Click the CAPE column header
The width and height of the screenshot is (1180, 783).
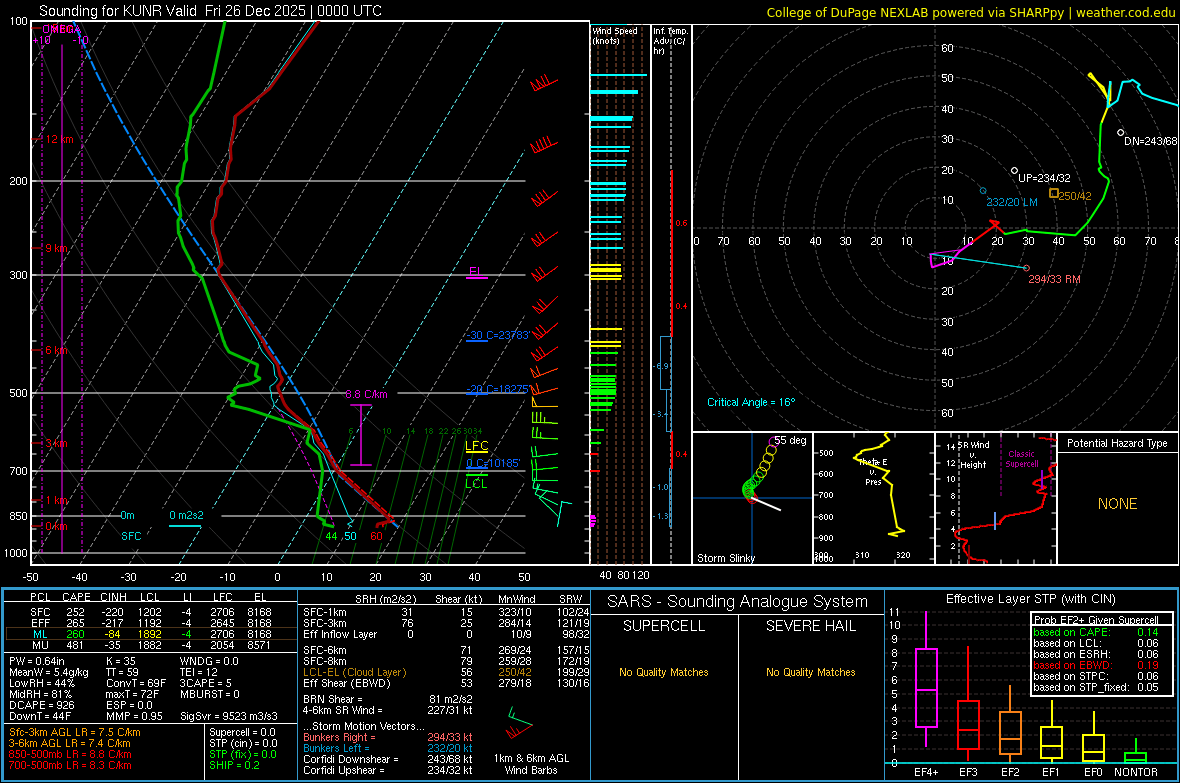click(x=76, y=597)
